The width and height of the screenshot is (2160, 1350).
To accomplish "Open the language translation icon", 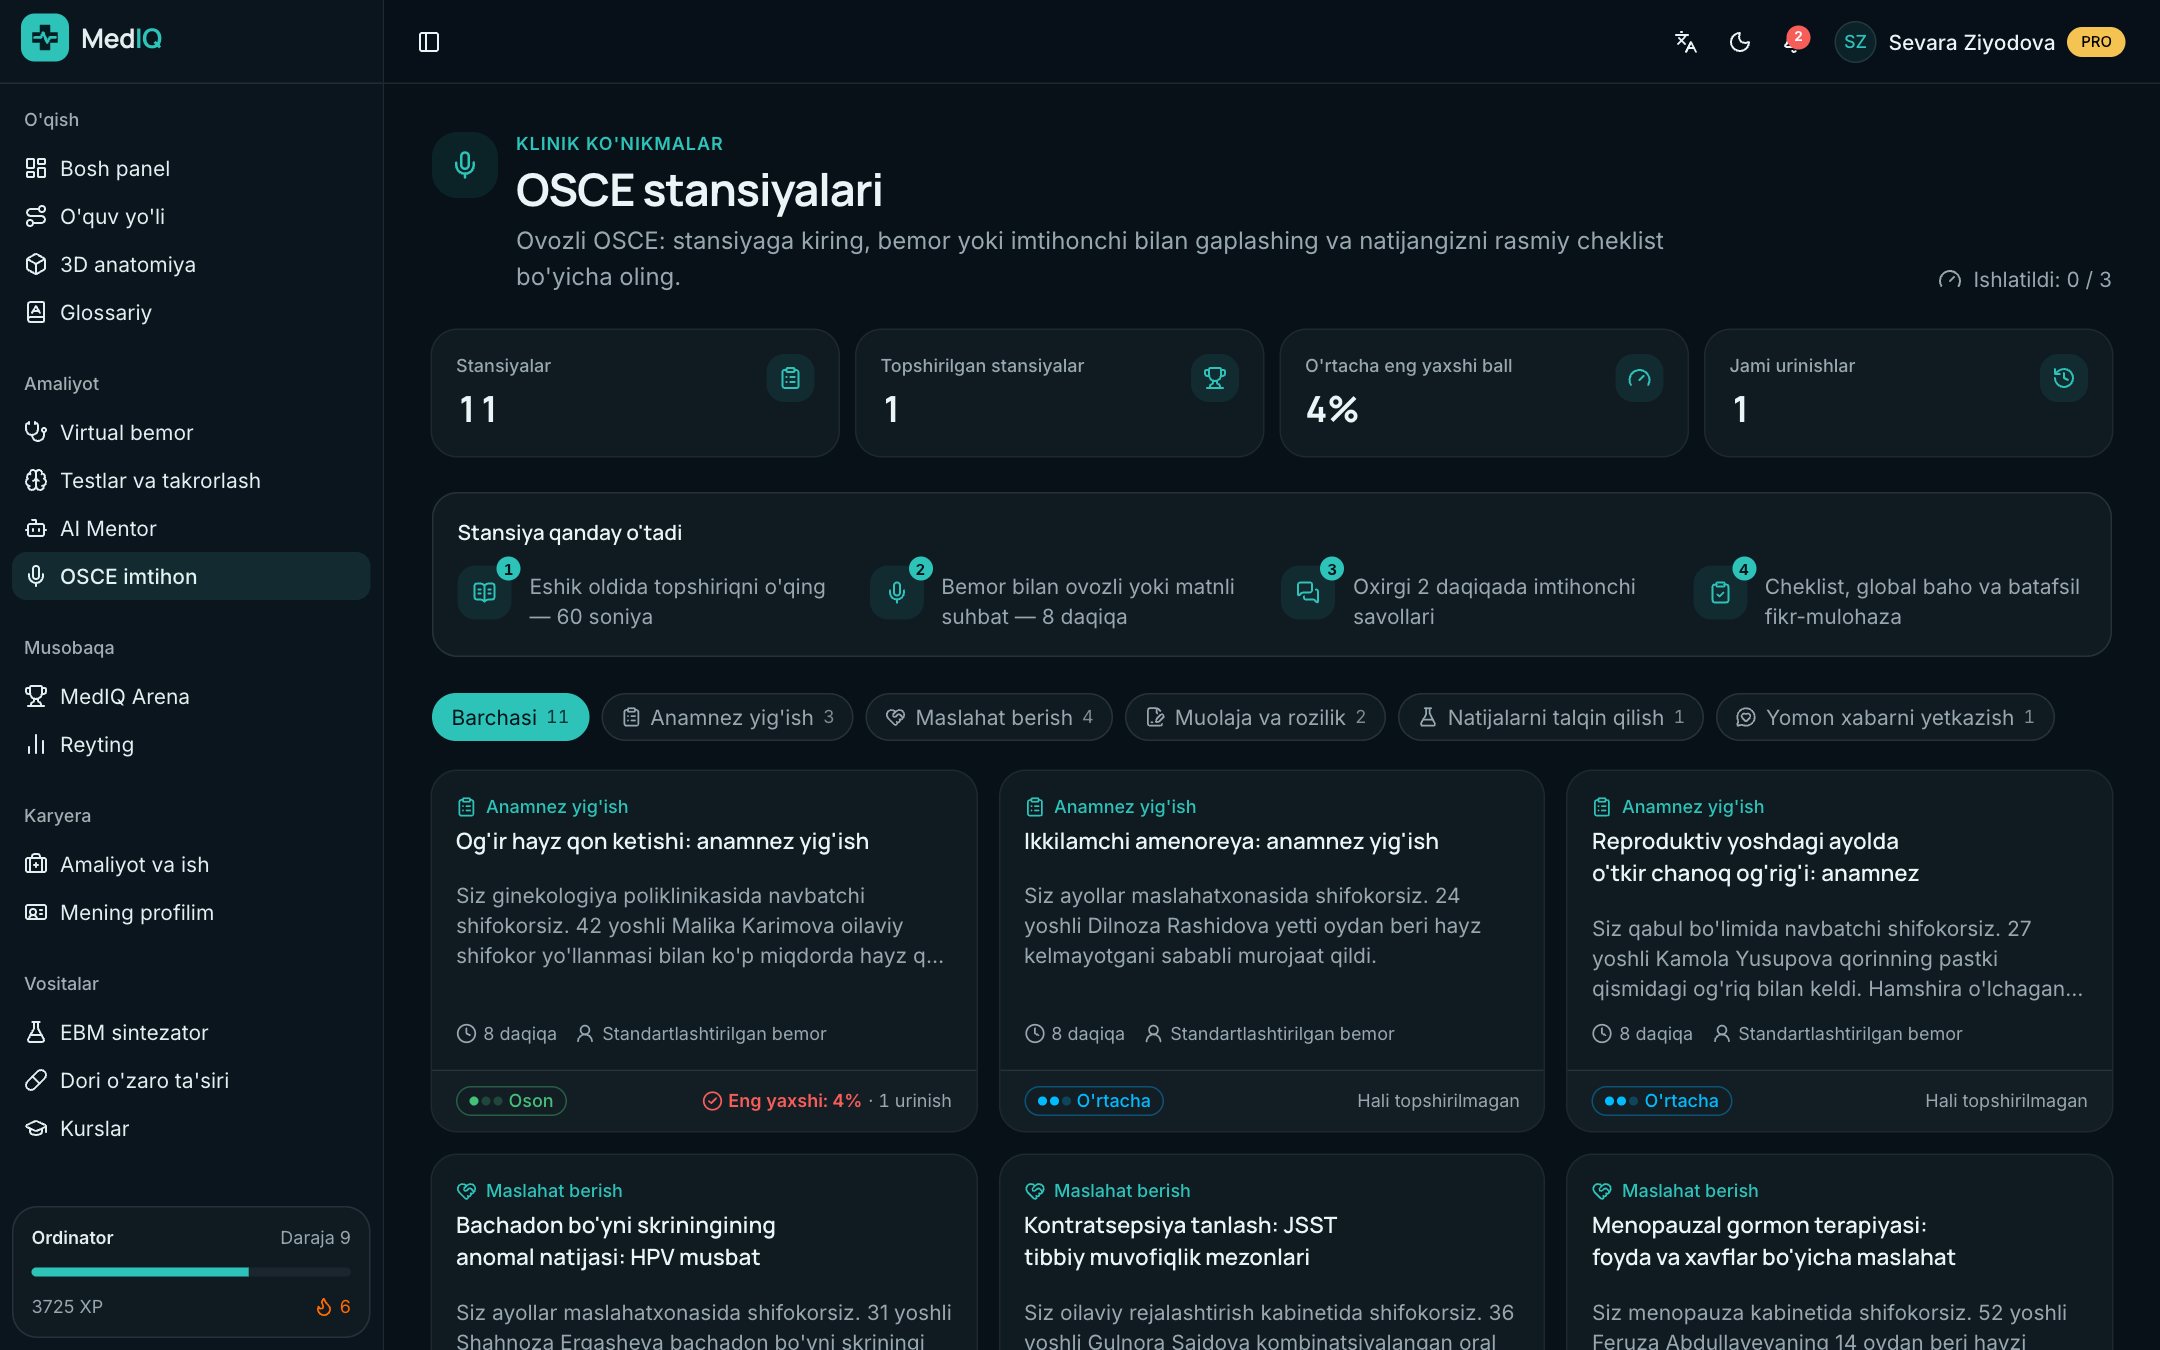I will point(1686,42).
